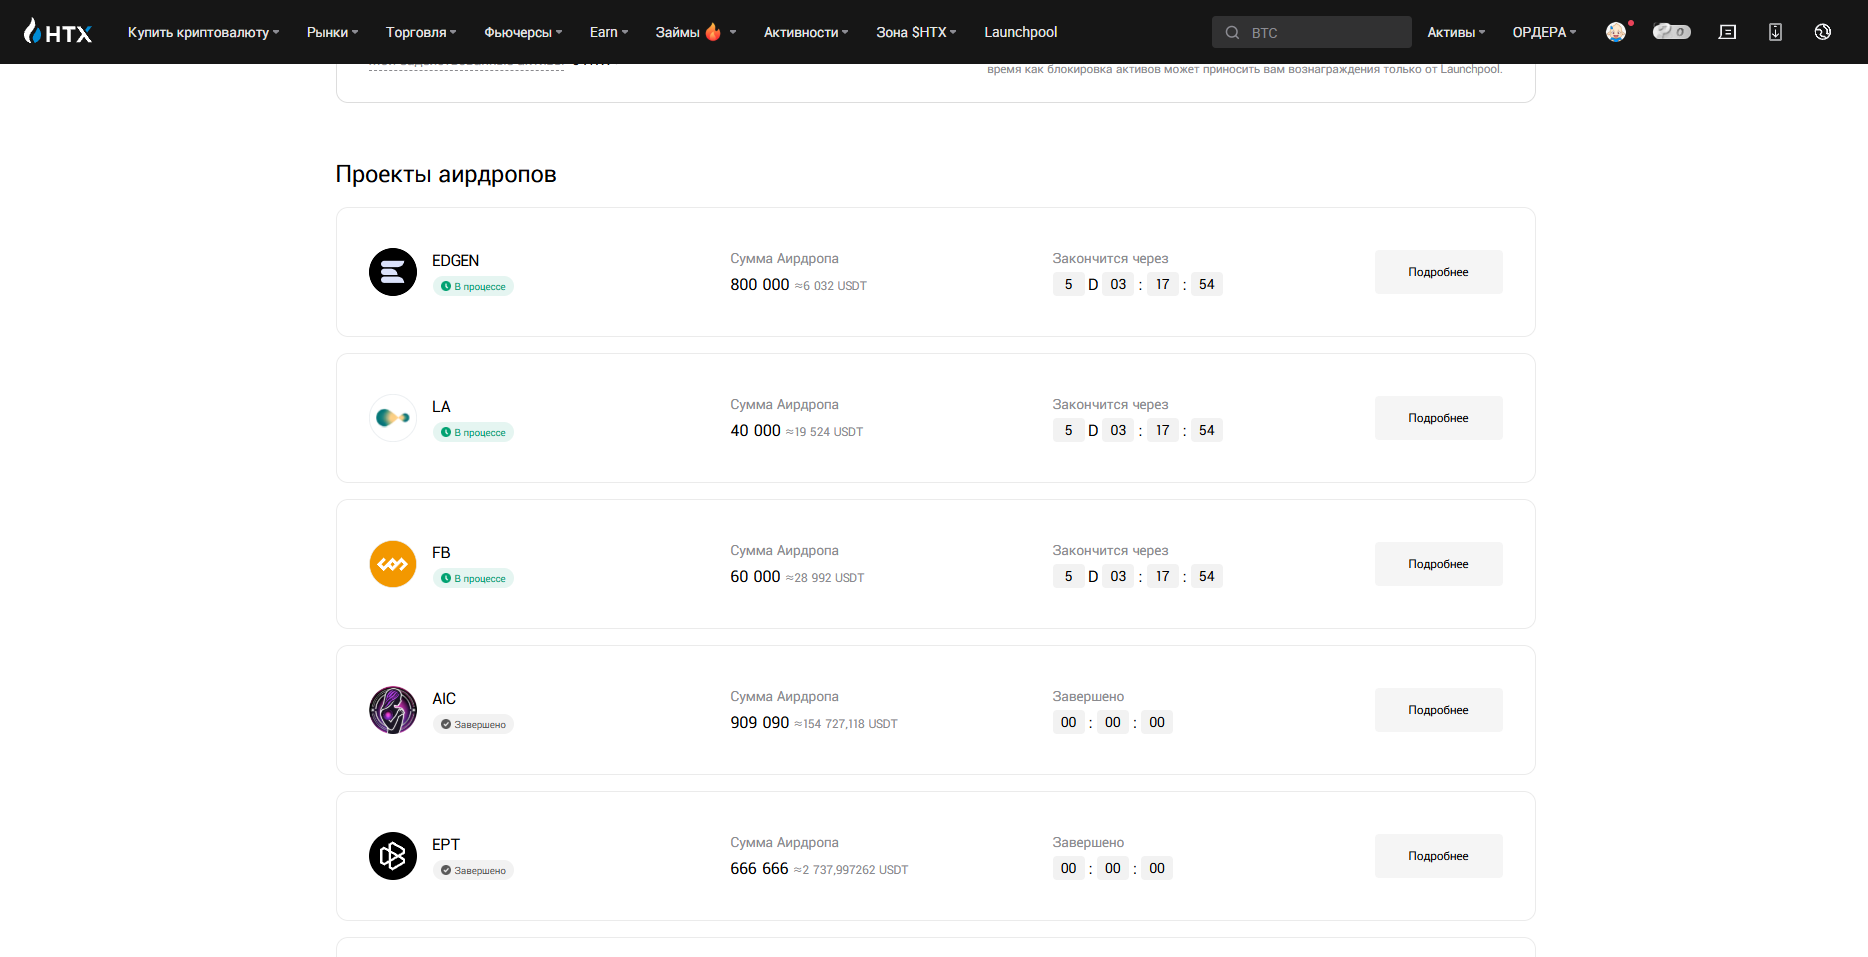This screenshot has width=1868, height=957.
Task: Click the Проекты аирдропов heading
Action: pos(446,174)
